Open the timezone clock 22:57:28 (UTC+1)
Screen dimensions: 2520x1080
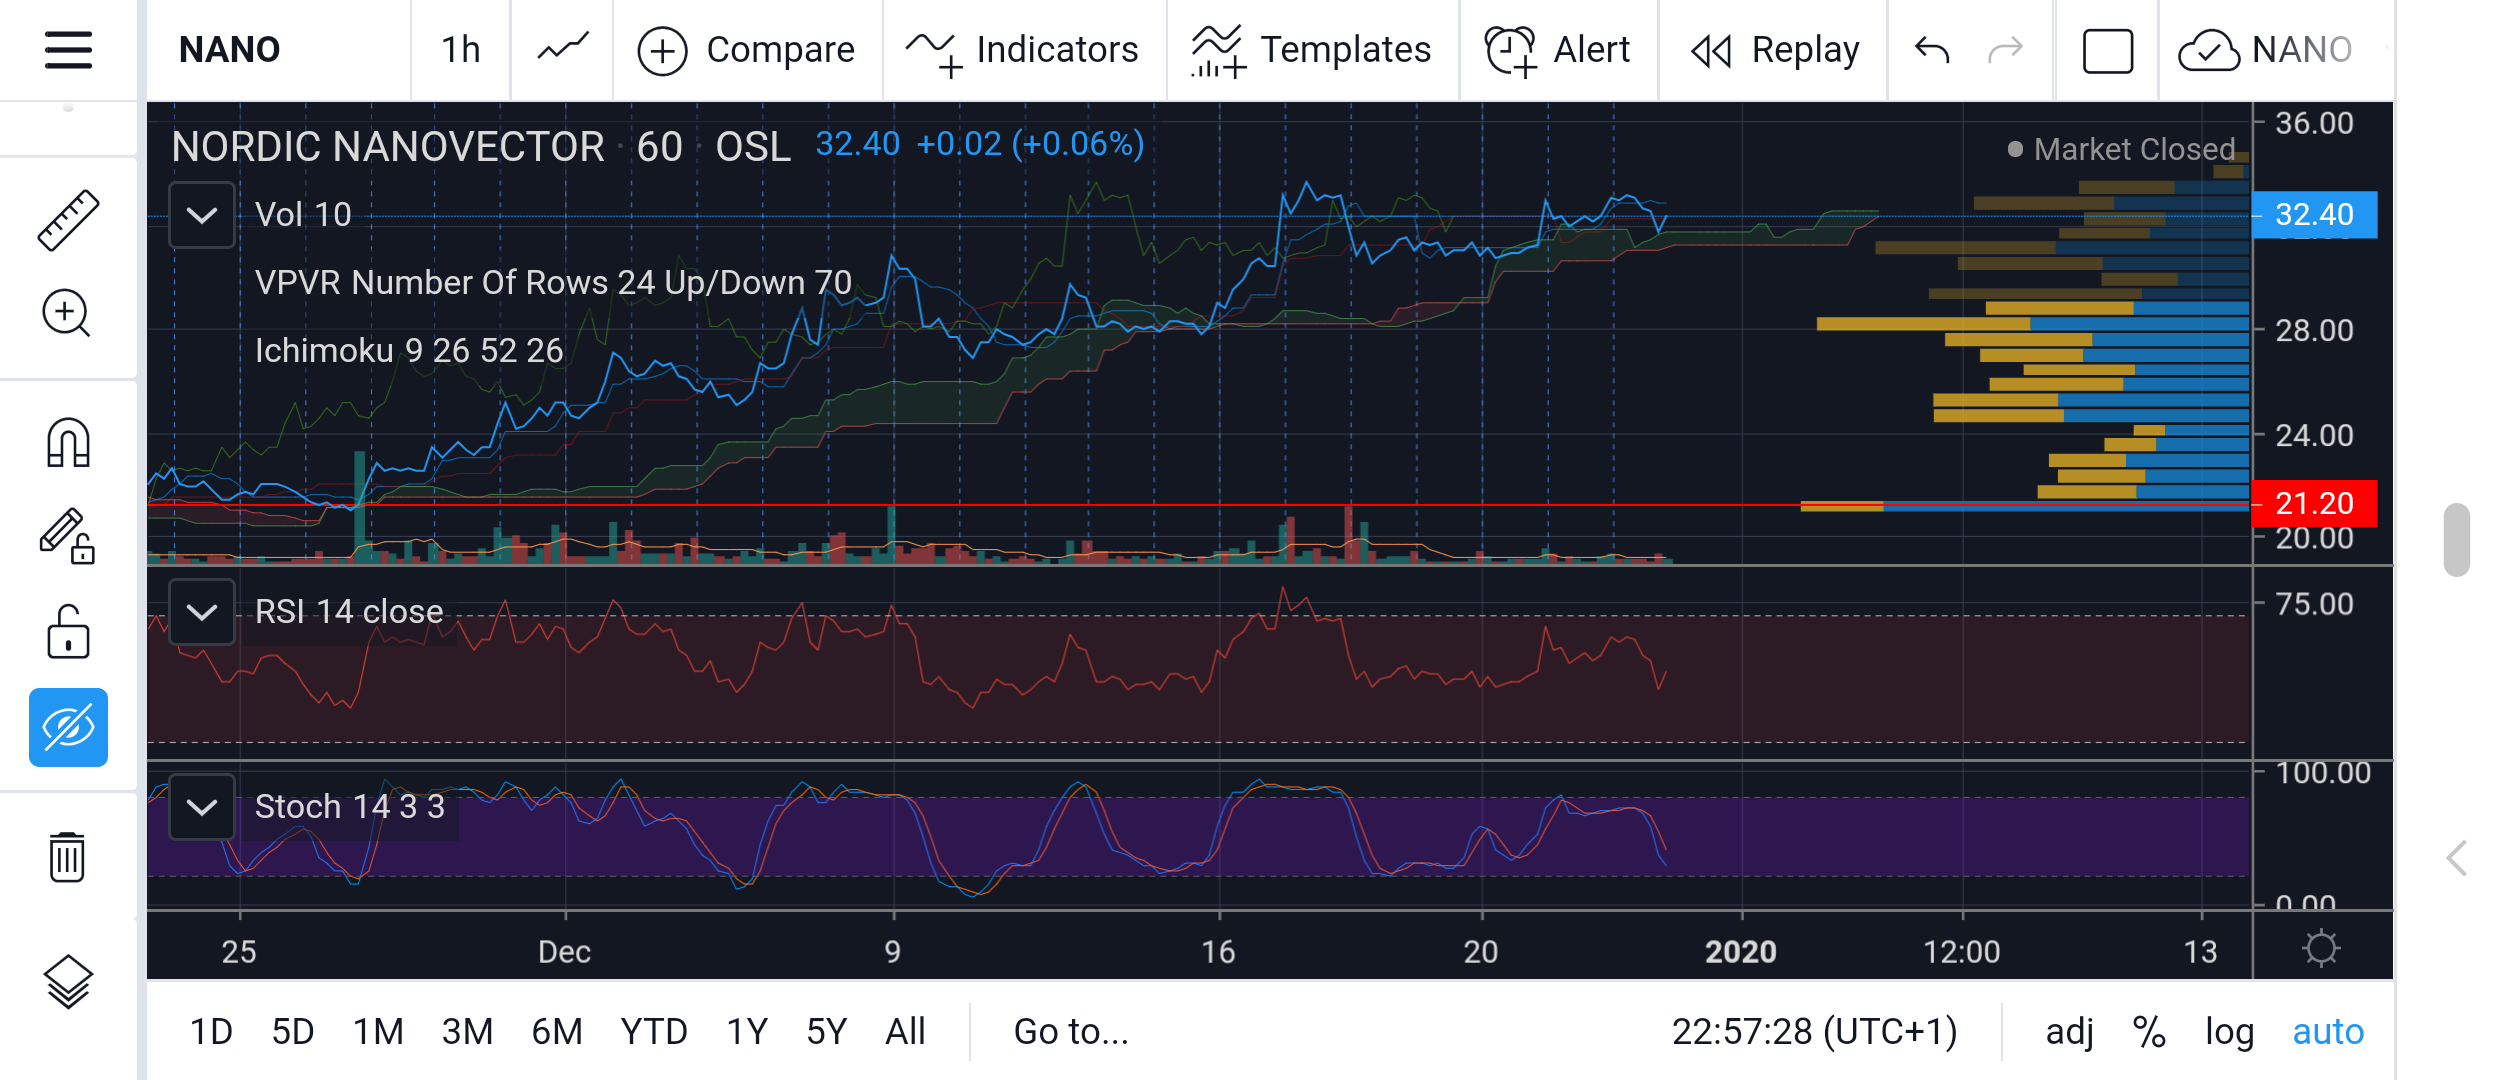click(x=1815, y=1032)
